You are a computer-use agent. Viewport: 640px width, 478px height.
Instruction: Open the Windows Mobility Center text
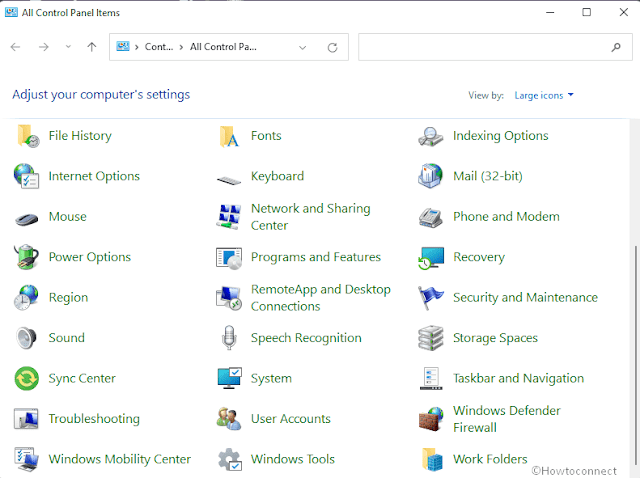pos(120,459)
